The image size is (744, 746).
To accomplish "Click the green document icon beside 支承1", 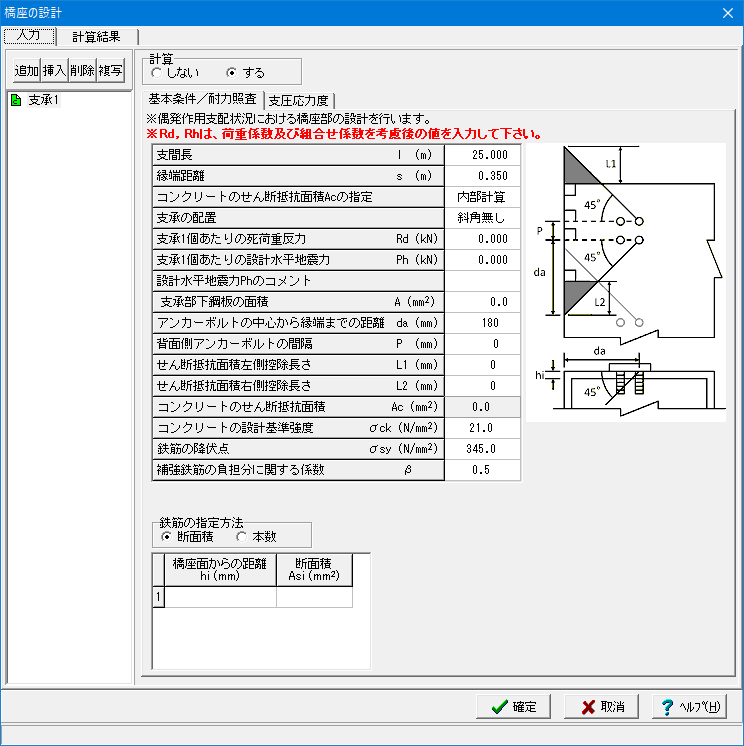I will pos(16,100).
